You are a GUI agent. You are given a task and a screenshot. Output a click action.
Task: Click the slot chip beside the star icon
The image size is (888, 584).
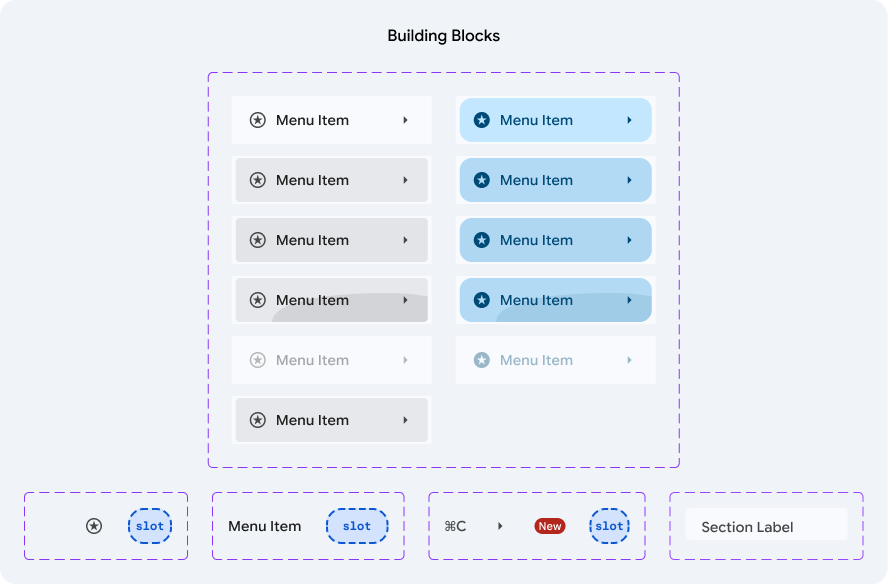tap(150, 526)
